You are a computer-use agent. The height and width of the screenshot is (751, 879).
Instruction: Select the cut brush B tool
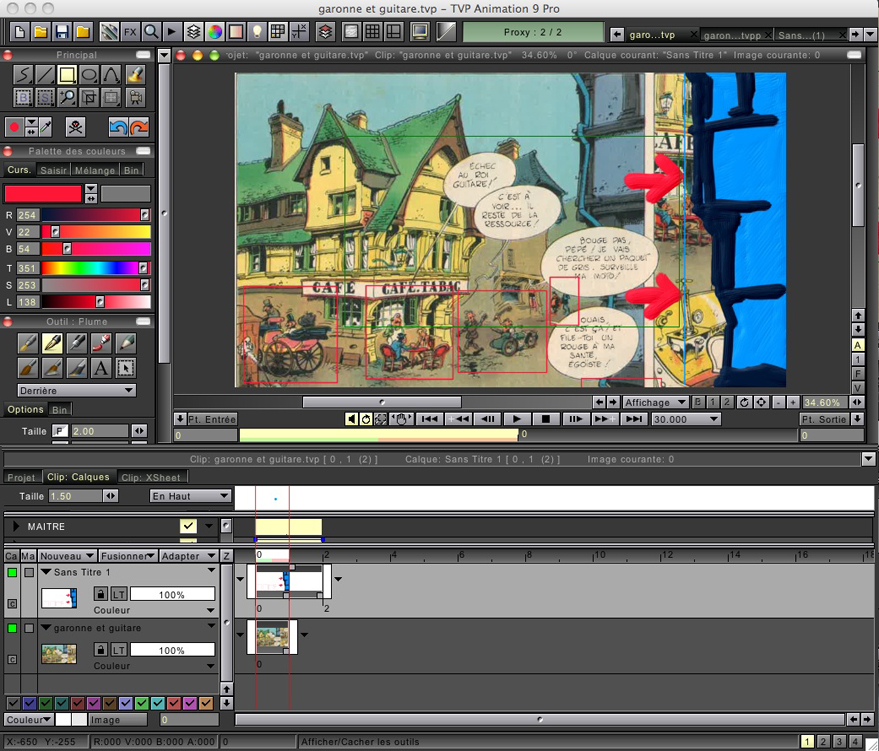coord(23,98)
